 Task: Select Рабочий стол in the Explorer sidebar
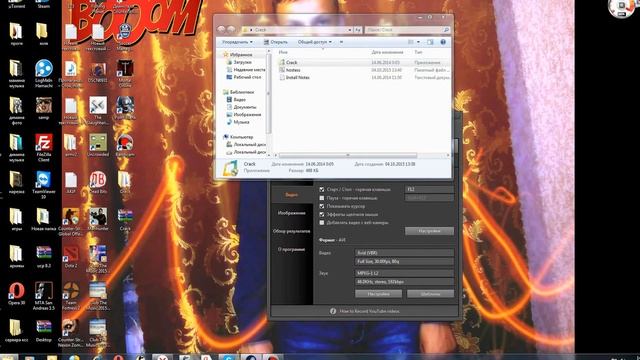click(244, 77)
